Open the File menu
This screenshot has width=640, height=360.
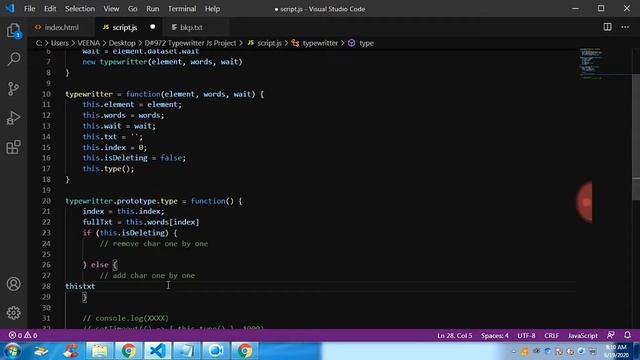tap(29, 9)
